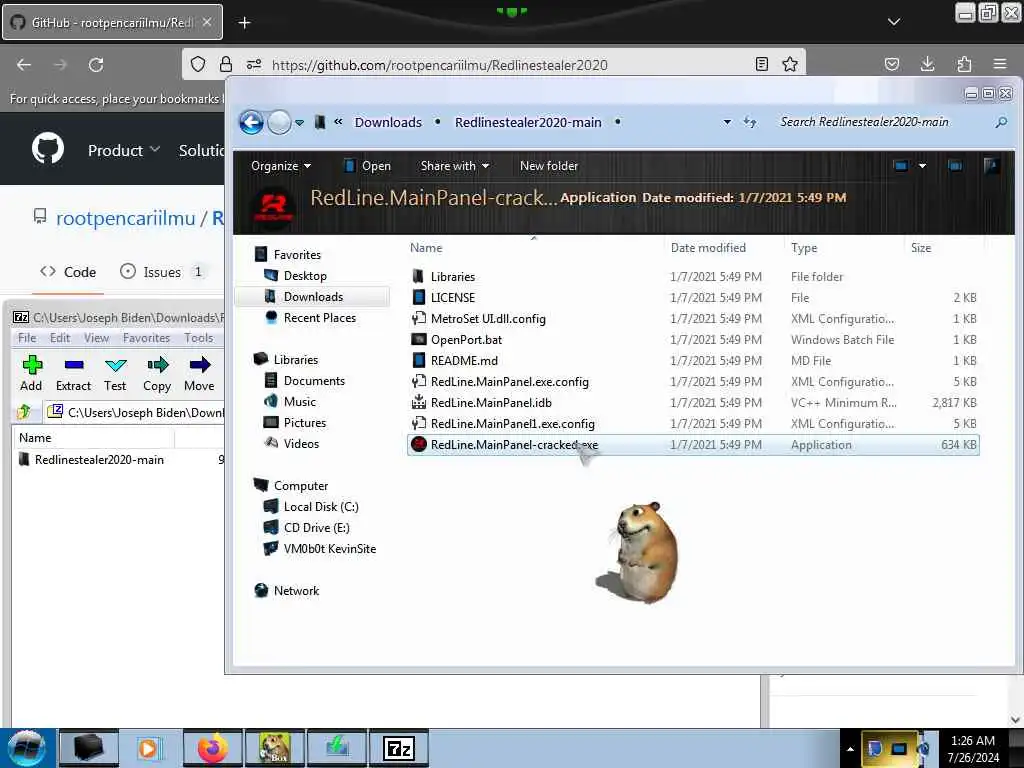The height and width of the screenshot is (768, 1024).
Task: Sort by the Size column header
Action: (921, 248)
